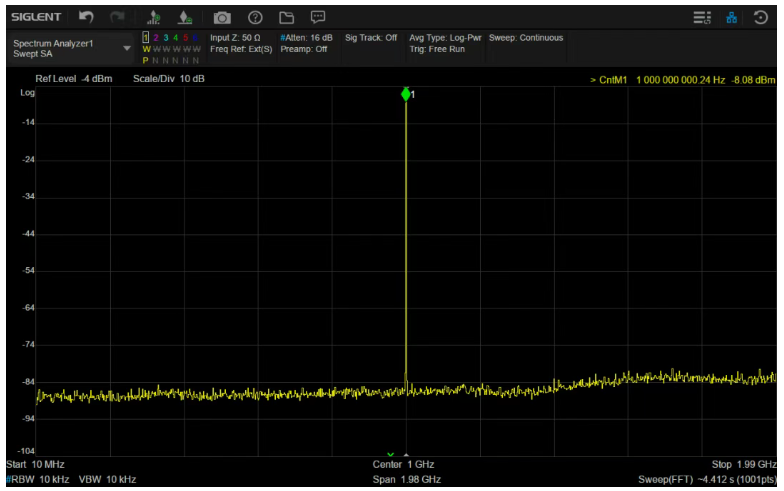Click the preset reset circular arrow icon

click(760, 18)
